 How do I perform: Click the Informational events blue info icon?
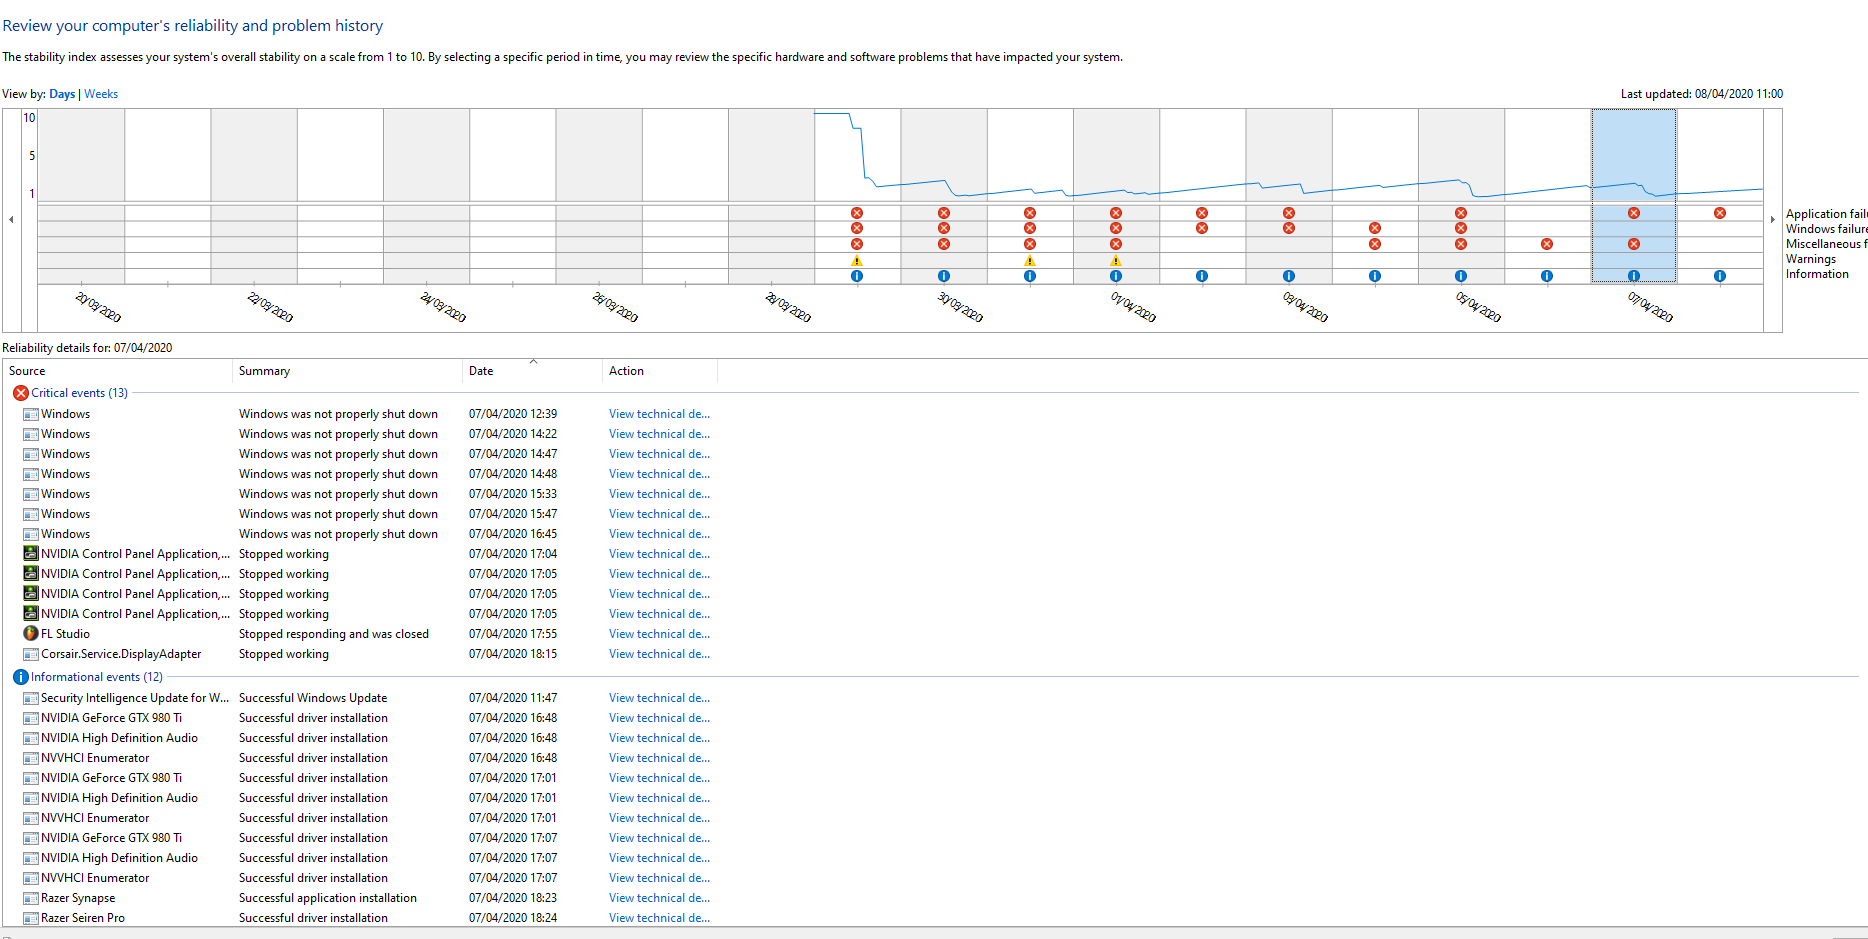pos(20,677)
